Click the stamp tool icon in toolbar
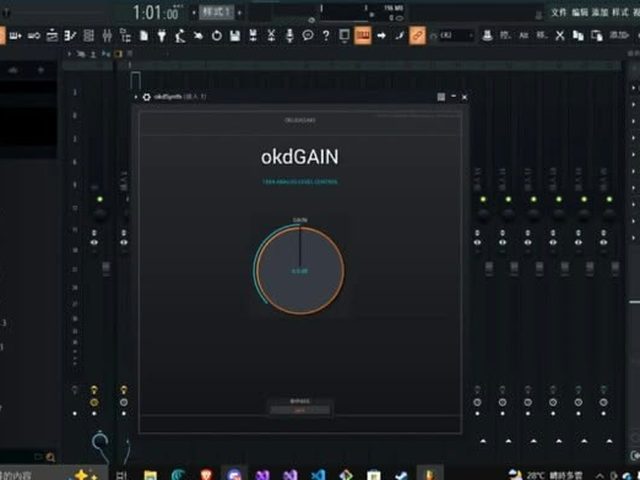640x480 pixels. (487, 36)
